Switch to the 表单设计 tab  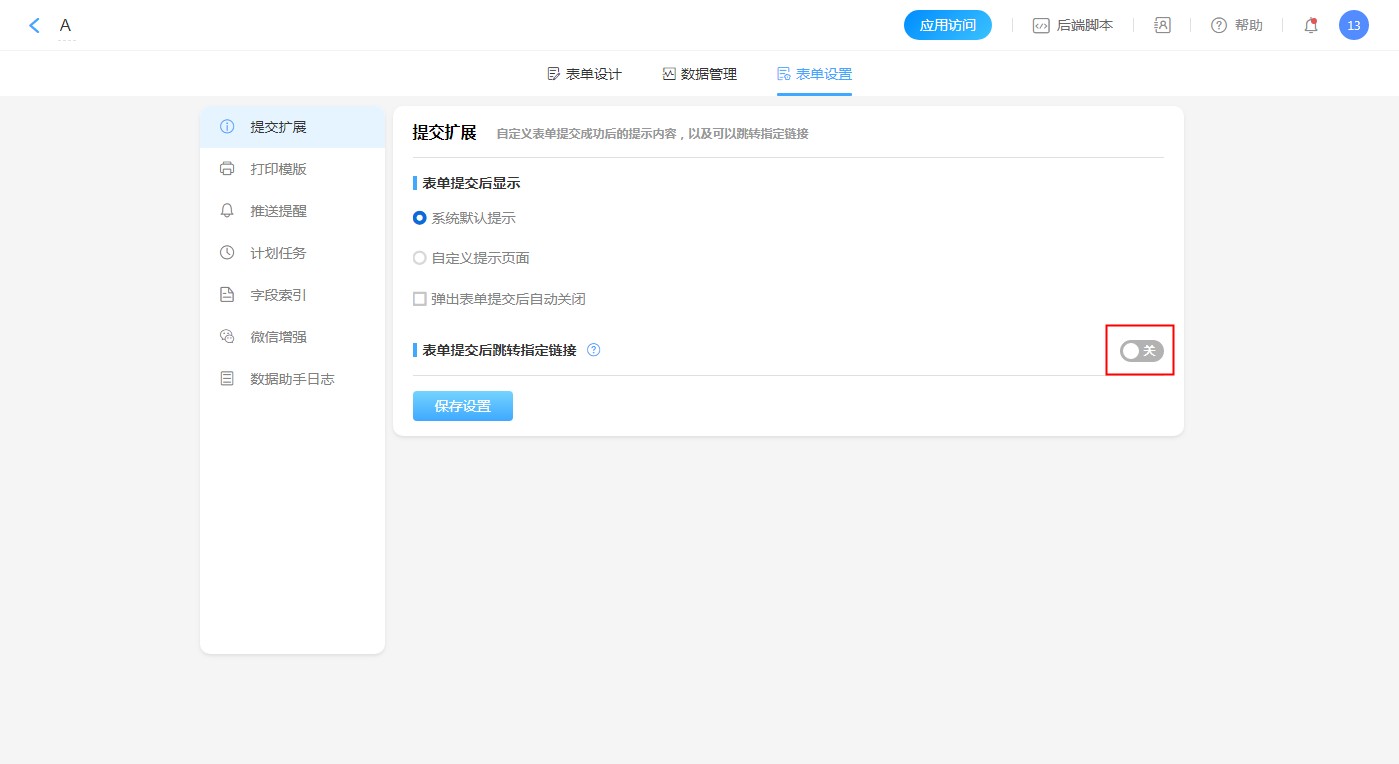pyautogui.click(x=584, y=74)
